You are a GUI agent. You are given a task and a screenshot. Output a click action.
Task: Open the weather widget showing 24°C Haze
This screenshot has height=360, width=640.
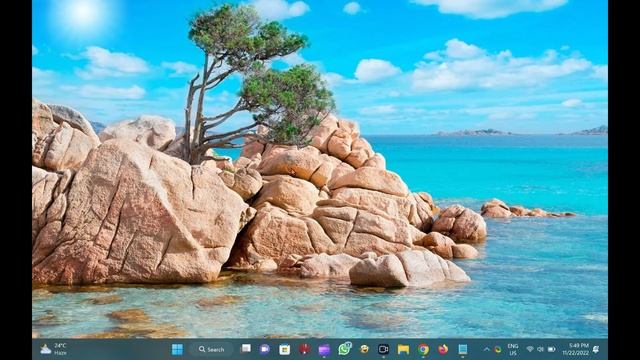pyautogui.click(x=53, y=349)
